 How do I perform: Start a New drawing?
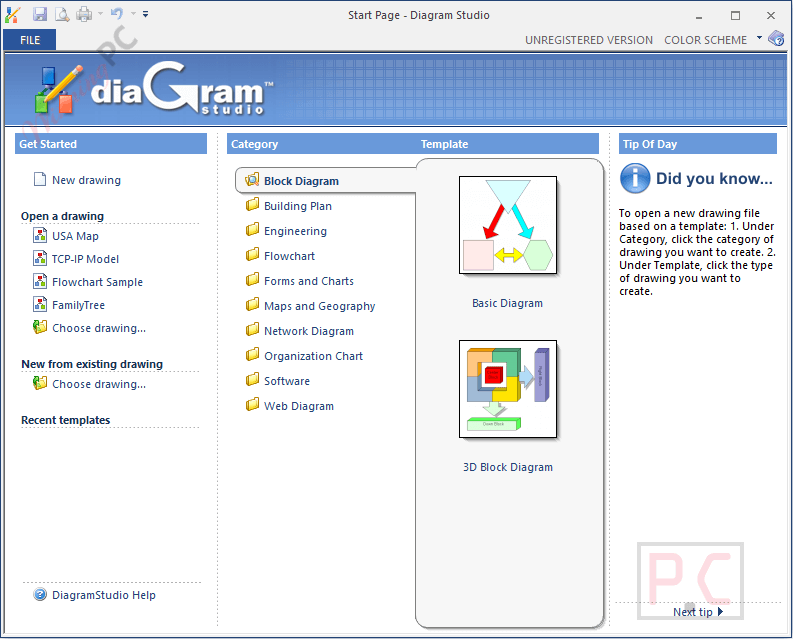86,180
